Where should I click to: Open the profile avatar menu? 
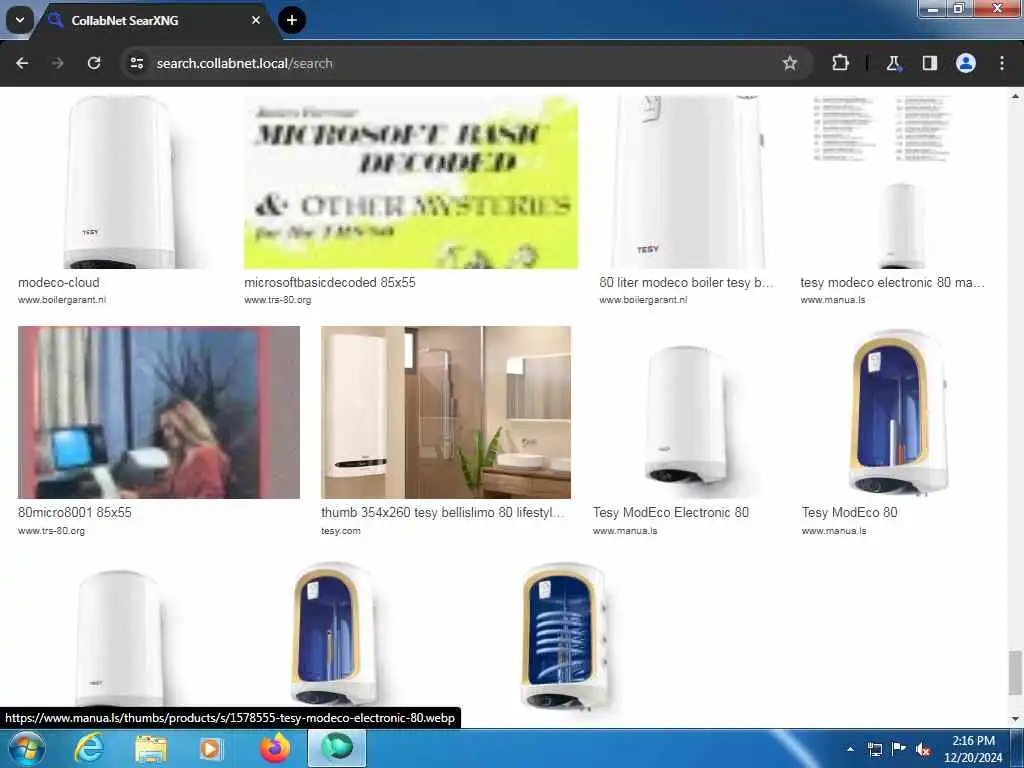click(x=966, y=63)
